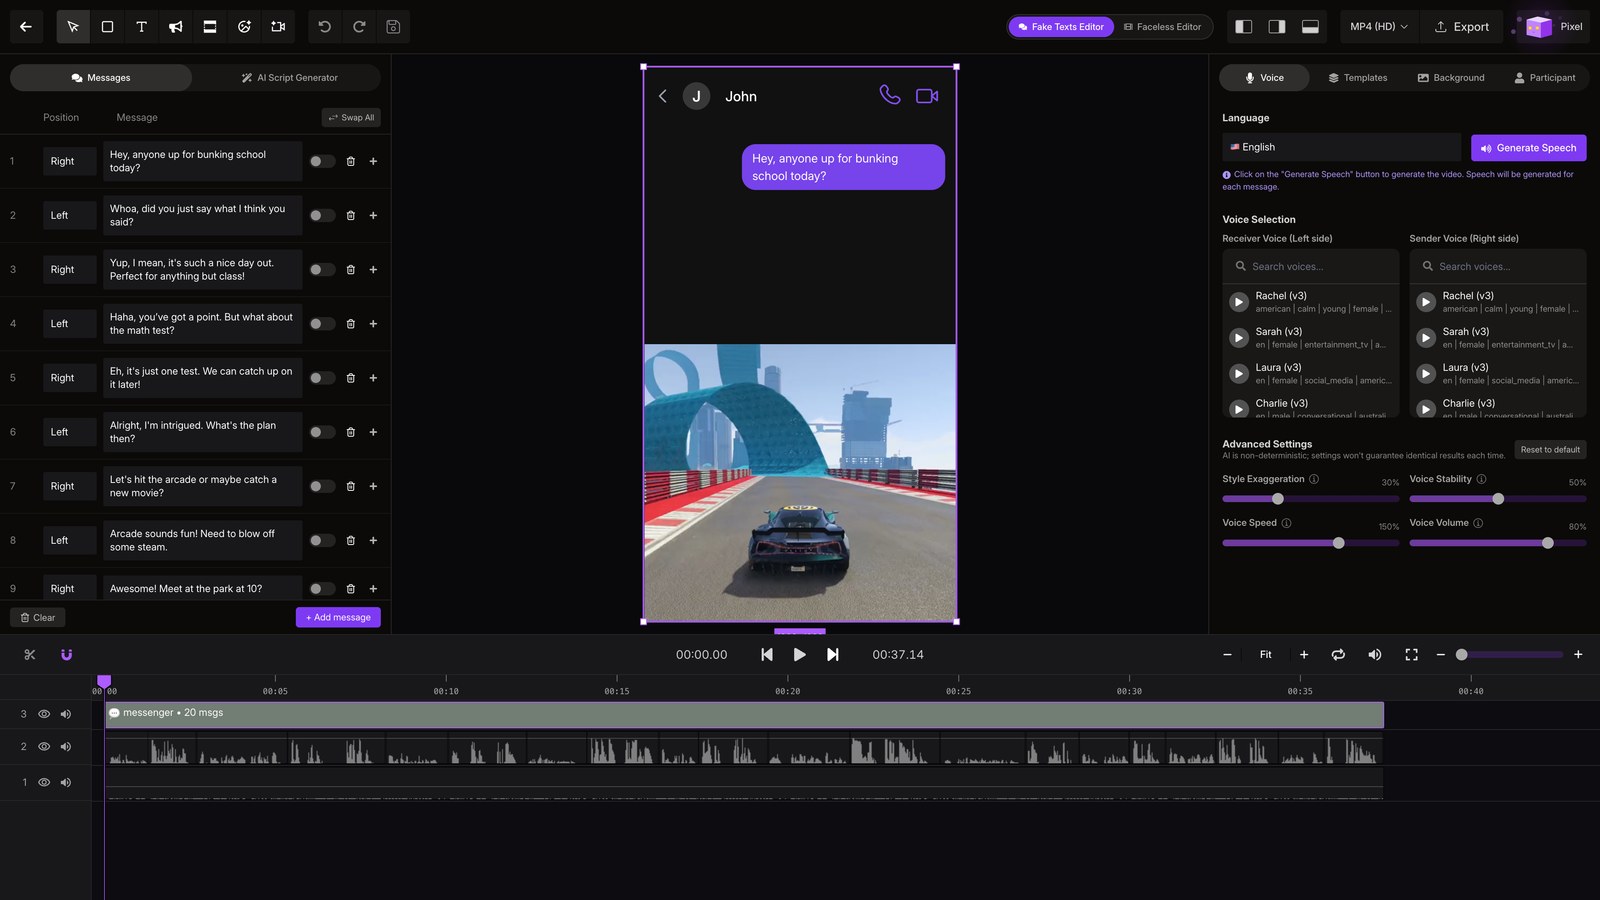Open the Templates tab

pos(1357,78)
